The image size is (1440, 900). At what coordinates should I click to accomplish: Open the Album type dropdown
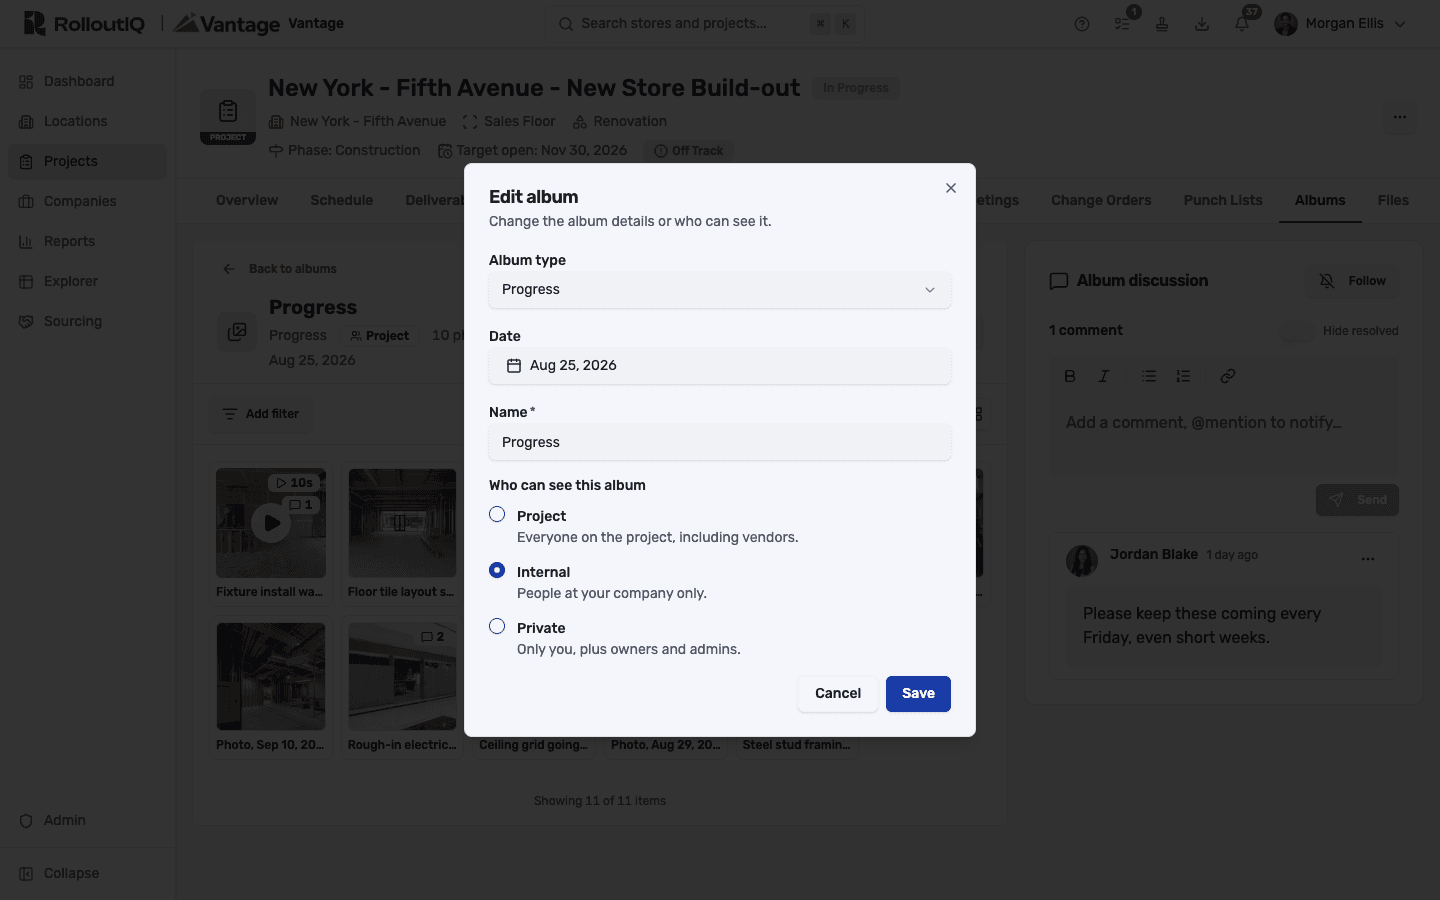720,290
